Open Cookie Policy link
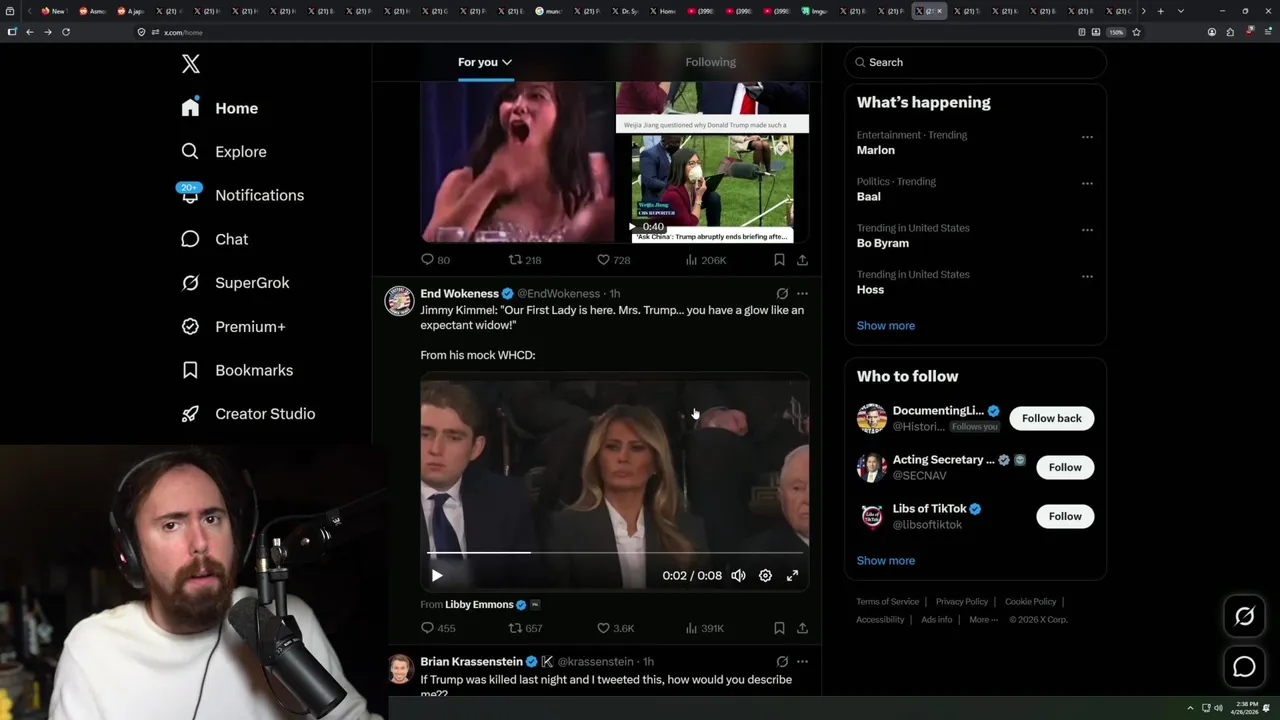Image resolution: width=1280 pixels, height=720 pixels. (x=1030, y=602)
